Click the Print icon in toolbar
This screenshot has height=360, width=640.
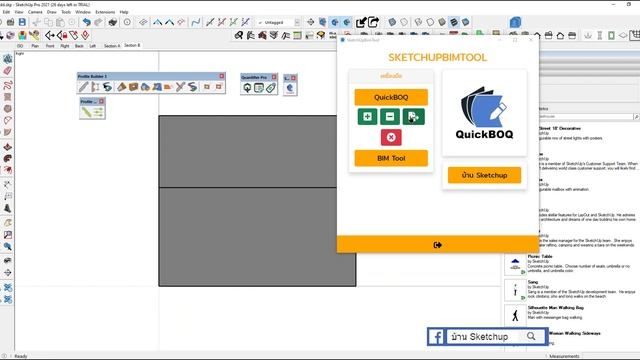point(113,22)
